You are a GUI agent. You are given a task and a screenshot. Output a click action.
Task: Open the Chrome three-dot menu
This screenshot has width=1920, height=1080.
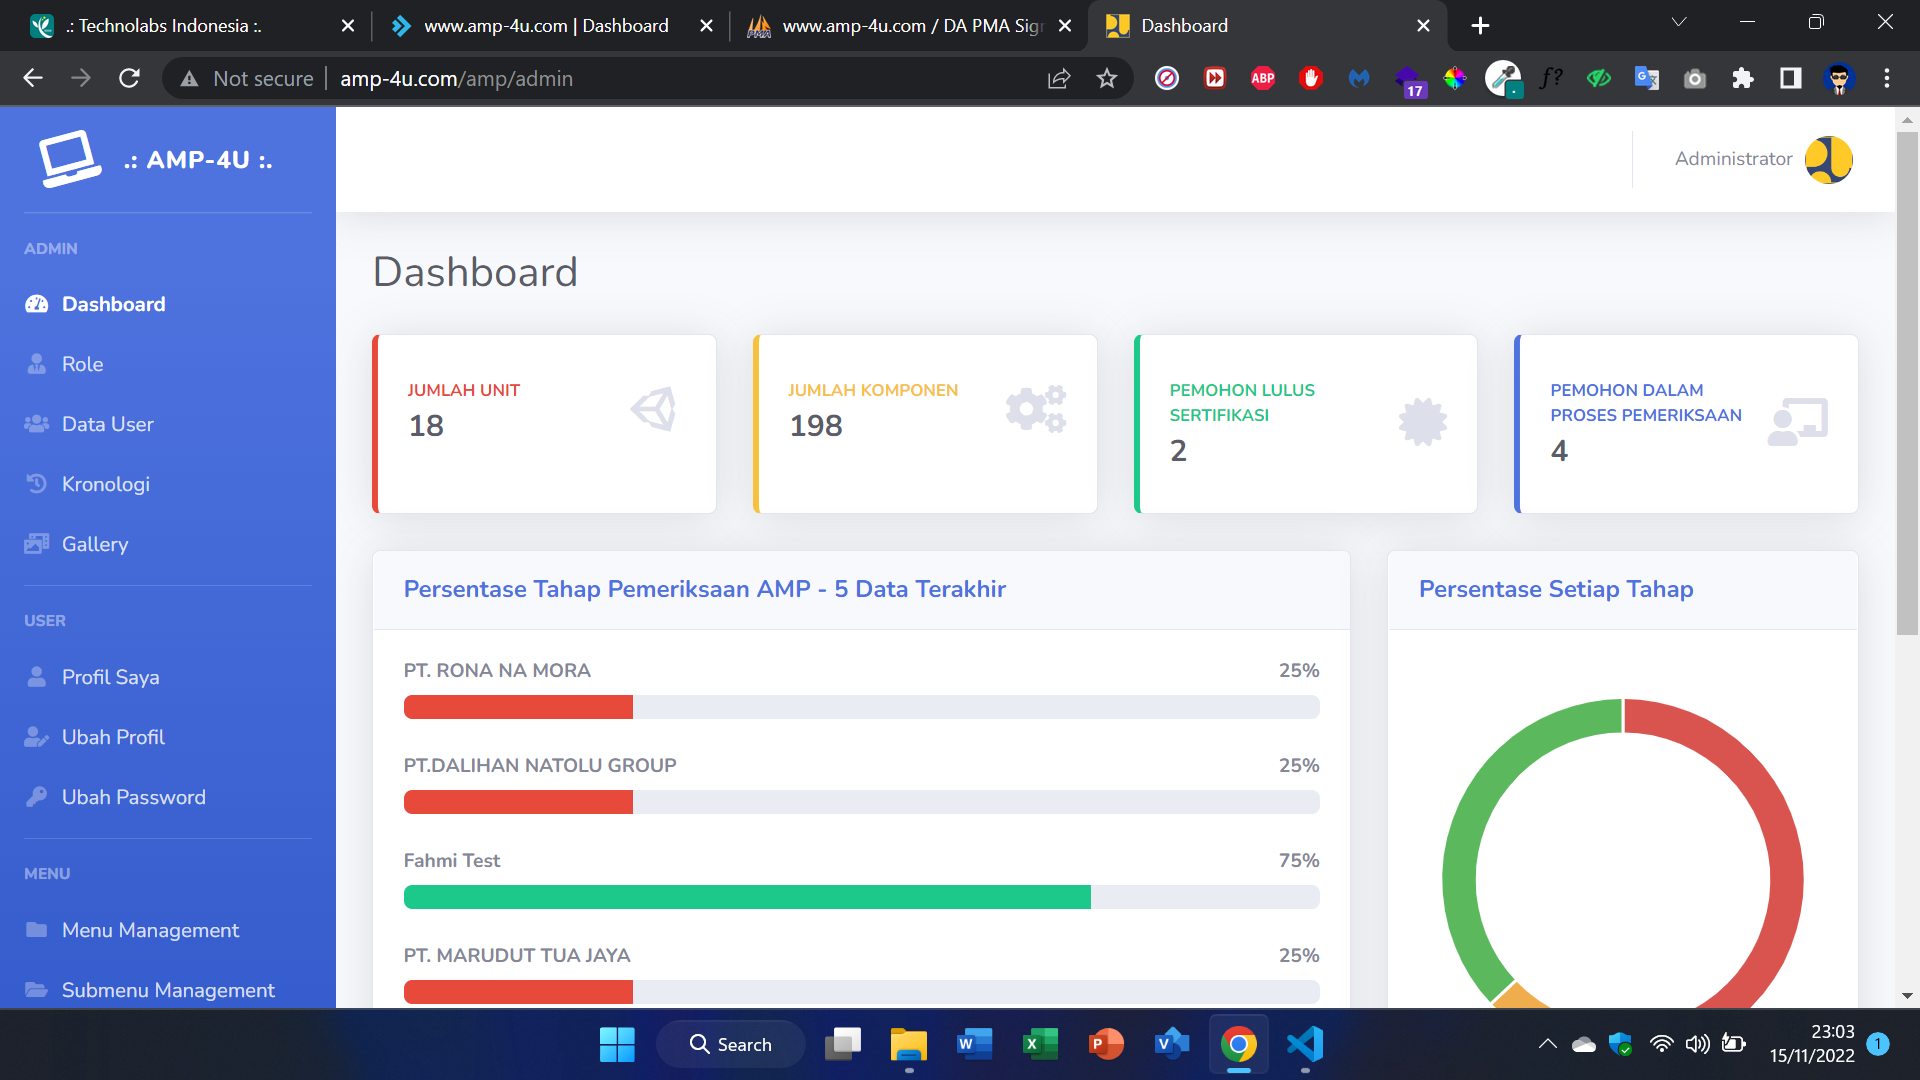(1886, 78)
